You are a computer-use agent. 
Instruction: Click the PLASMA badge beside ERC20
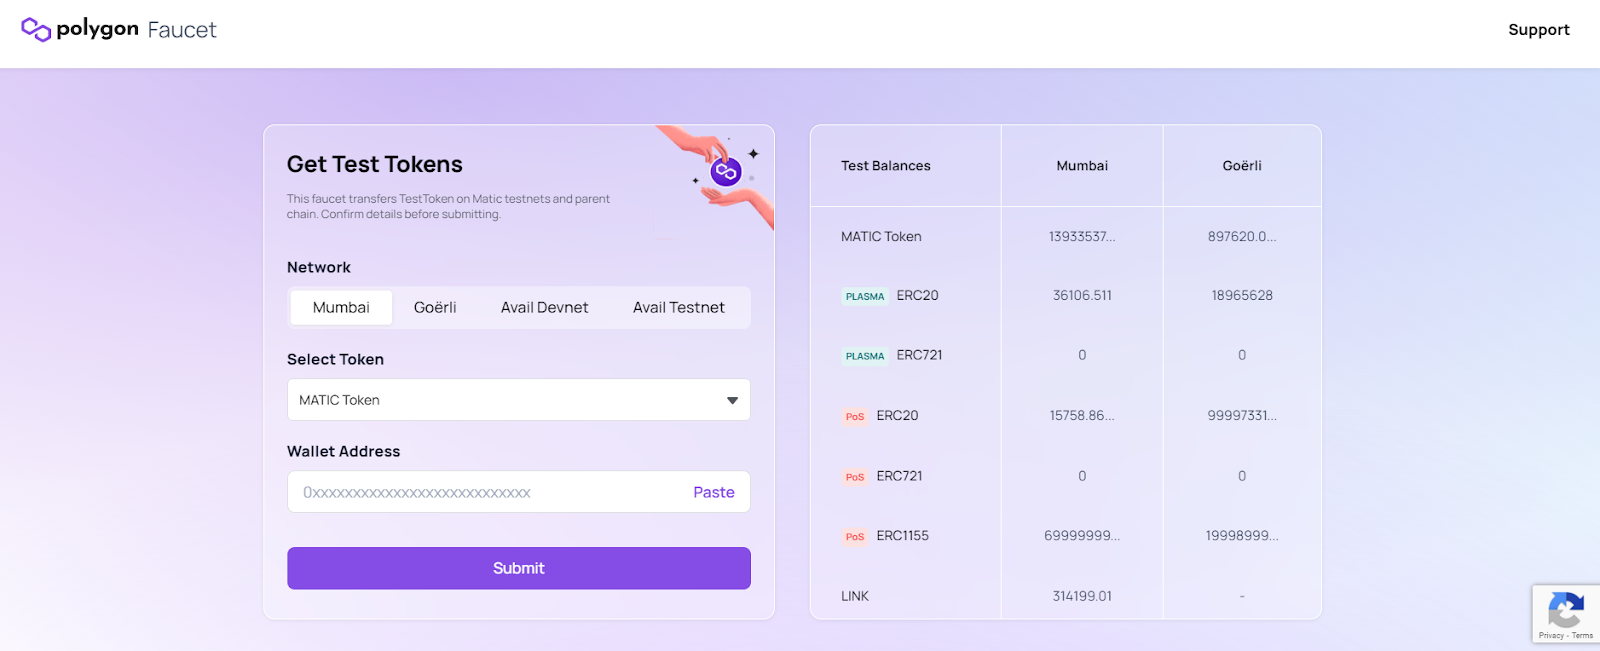(865, 296)
